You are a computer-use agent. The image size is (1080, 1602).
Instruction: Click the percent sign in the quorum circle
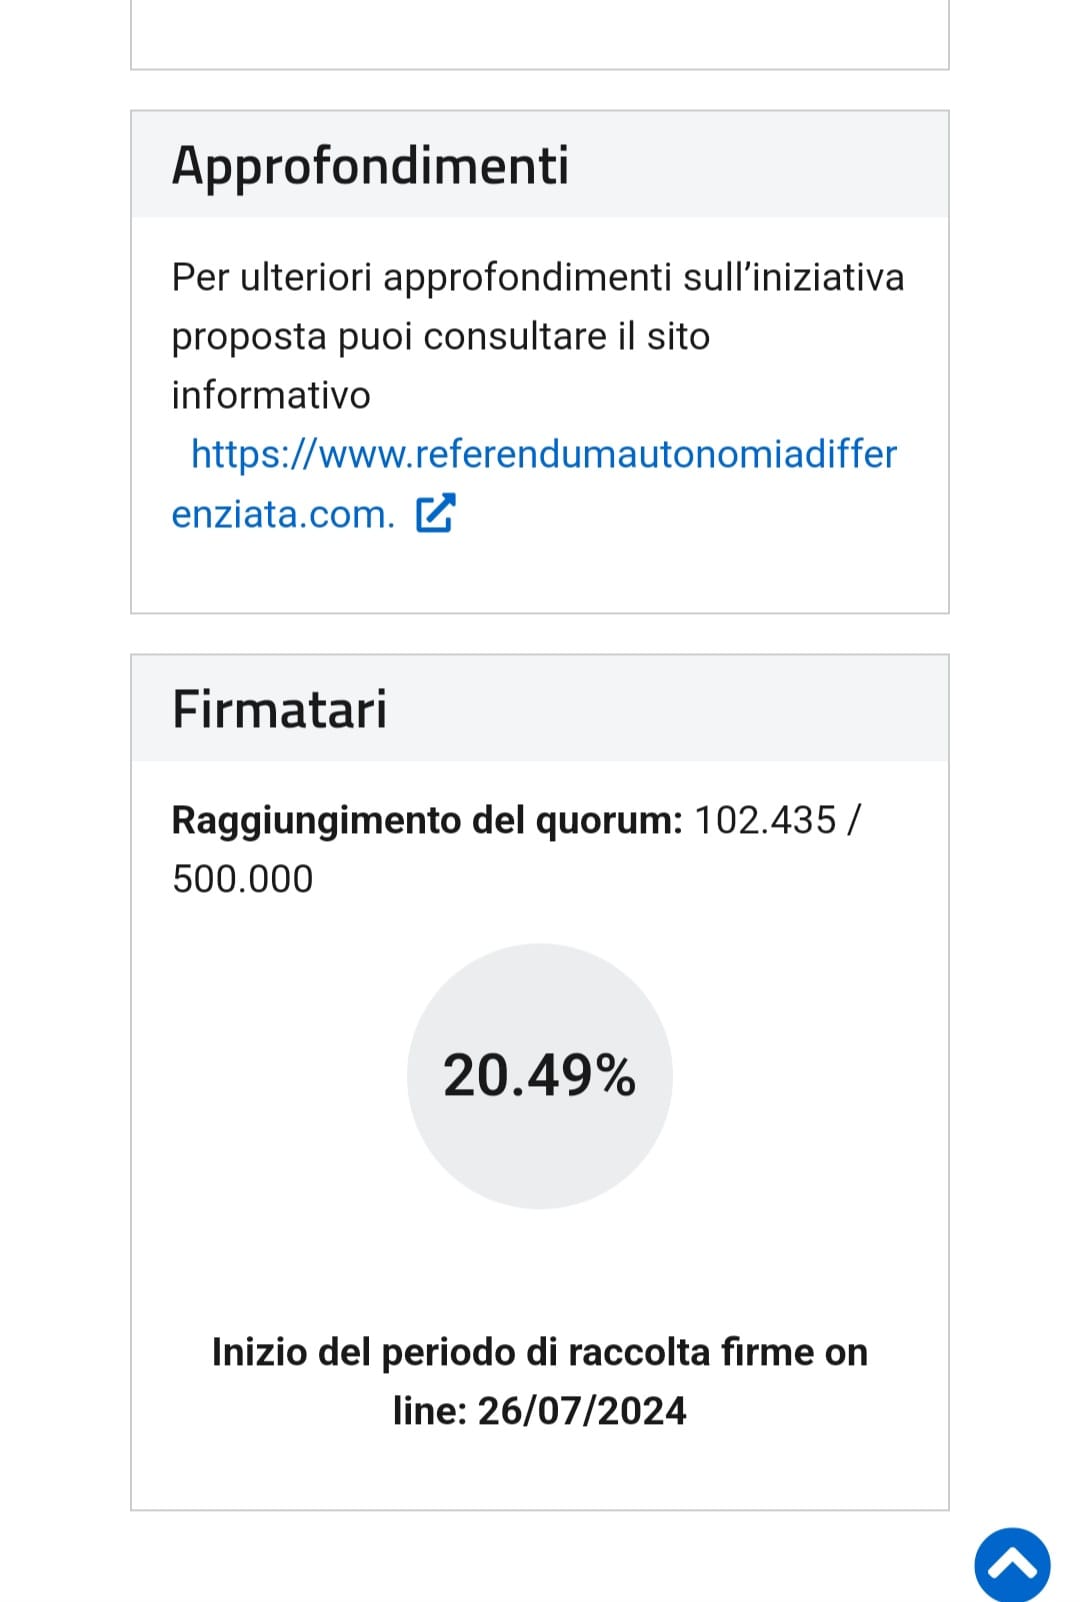tap(615, 1076)
